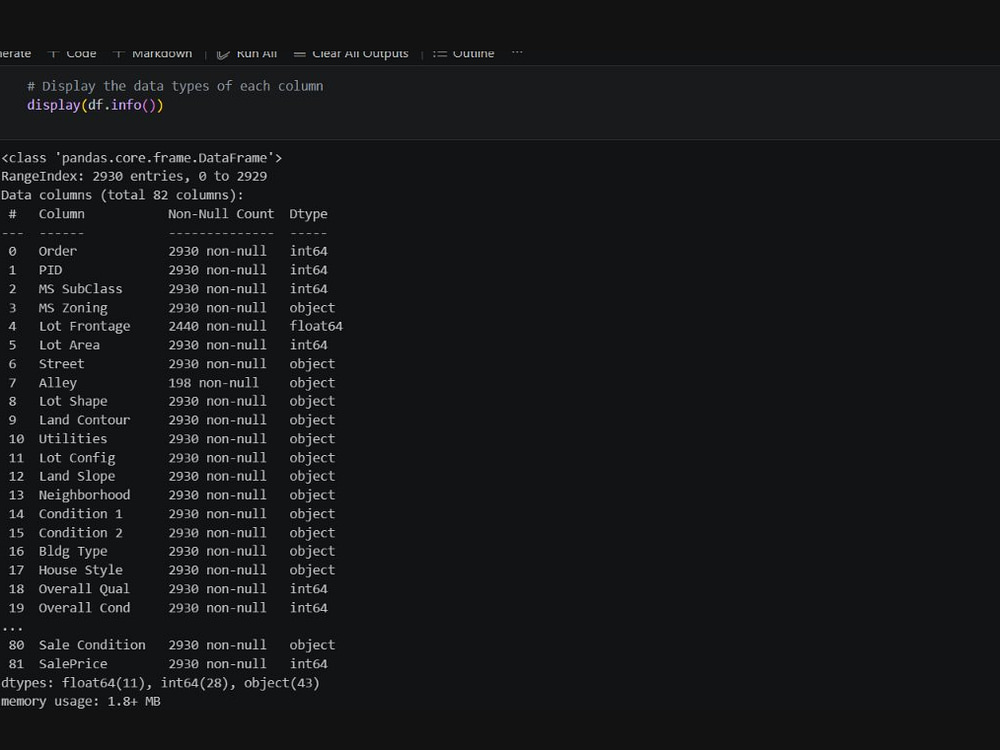The image size is (1000, 750).
Task: Click the 'float64' dtype of Lot Frontage
Action: (x=316, y=326)
